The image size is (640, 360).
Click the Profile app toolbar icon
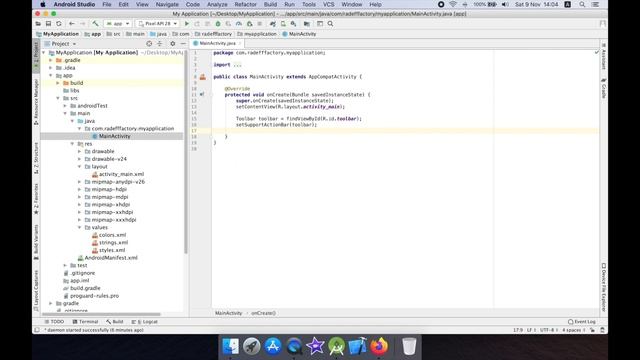239,24
